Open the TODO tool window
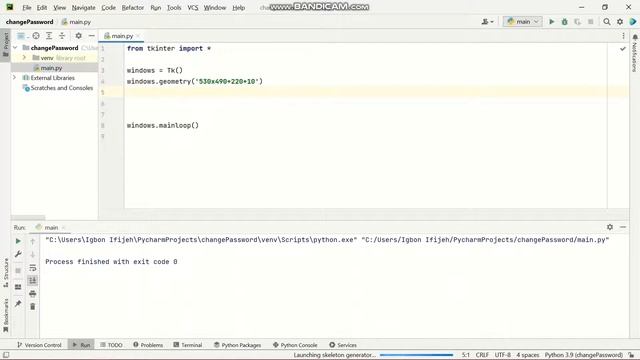The height and width of the screenshot is (360, 640). point(111,345)
